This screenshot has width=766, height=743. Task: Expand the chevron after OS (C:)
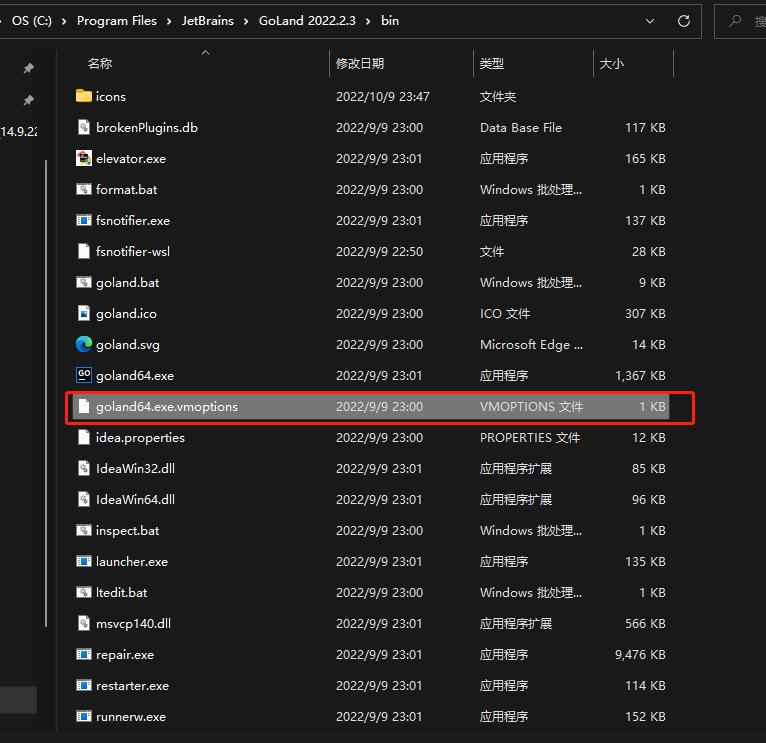64,21
